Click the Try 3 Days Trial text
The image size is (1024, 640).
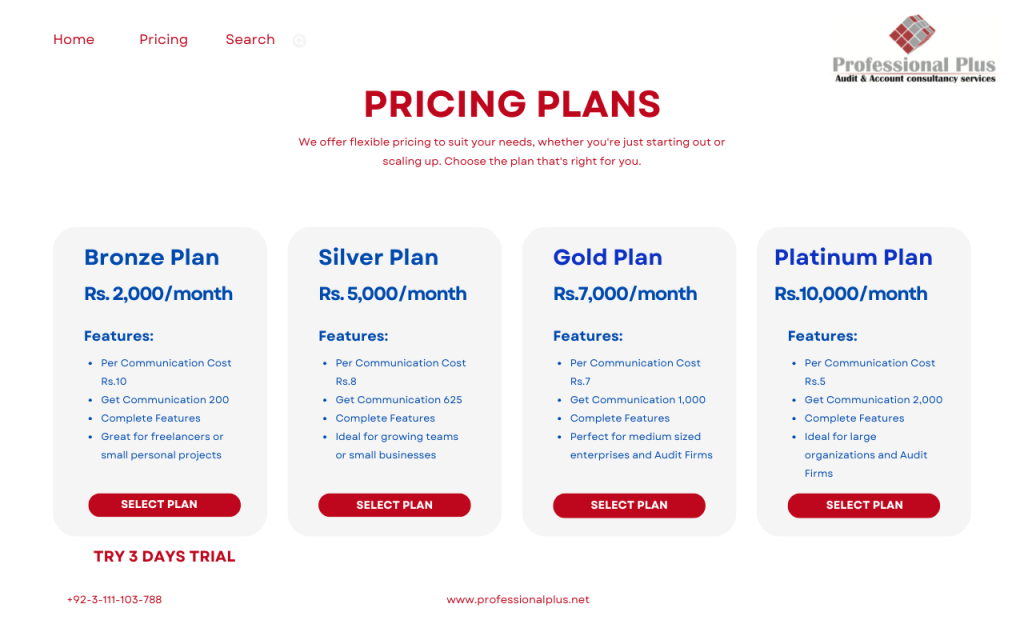click(x=165, y=556)
